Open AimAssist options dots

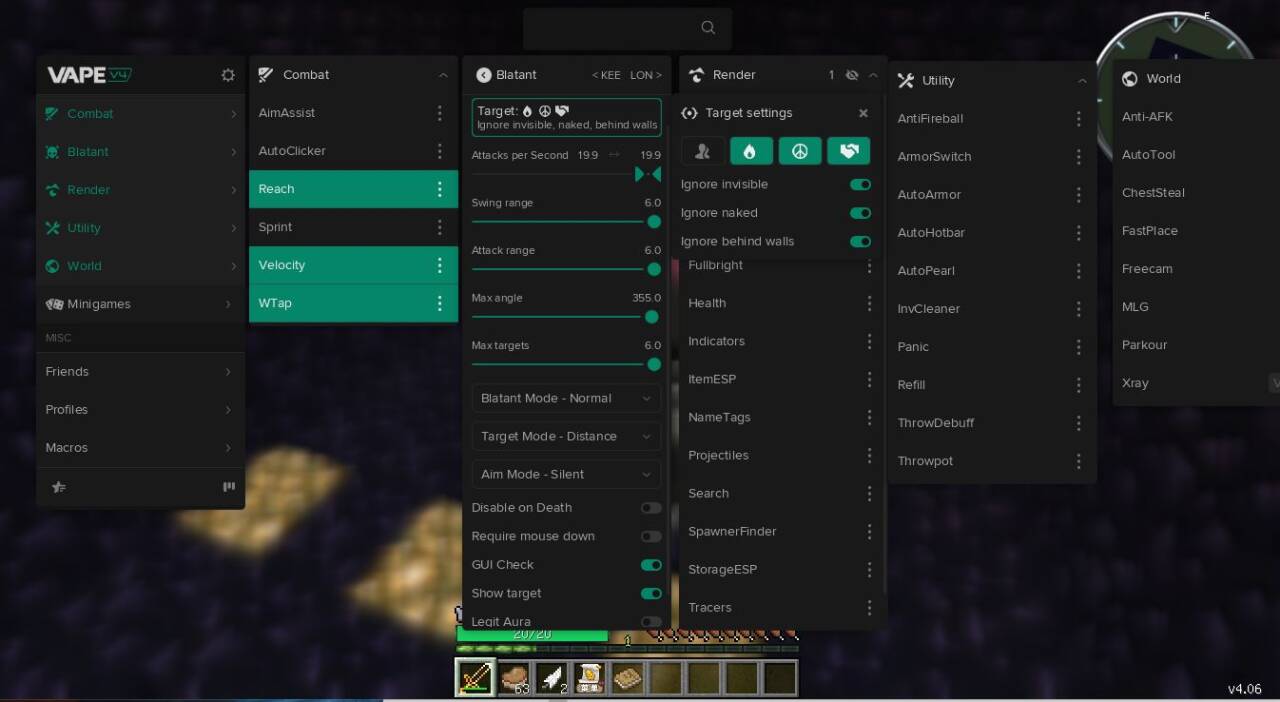click(x=439, y=113)
